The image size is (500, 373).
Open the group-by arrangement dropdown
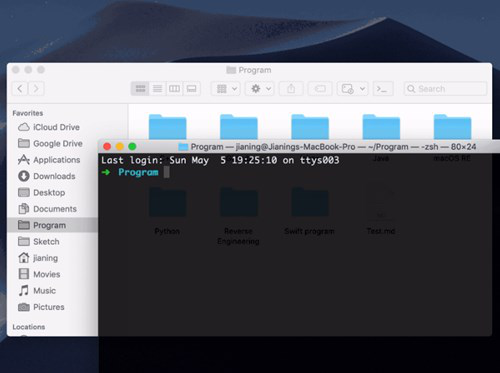coord(226,89)
